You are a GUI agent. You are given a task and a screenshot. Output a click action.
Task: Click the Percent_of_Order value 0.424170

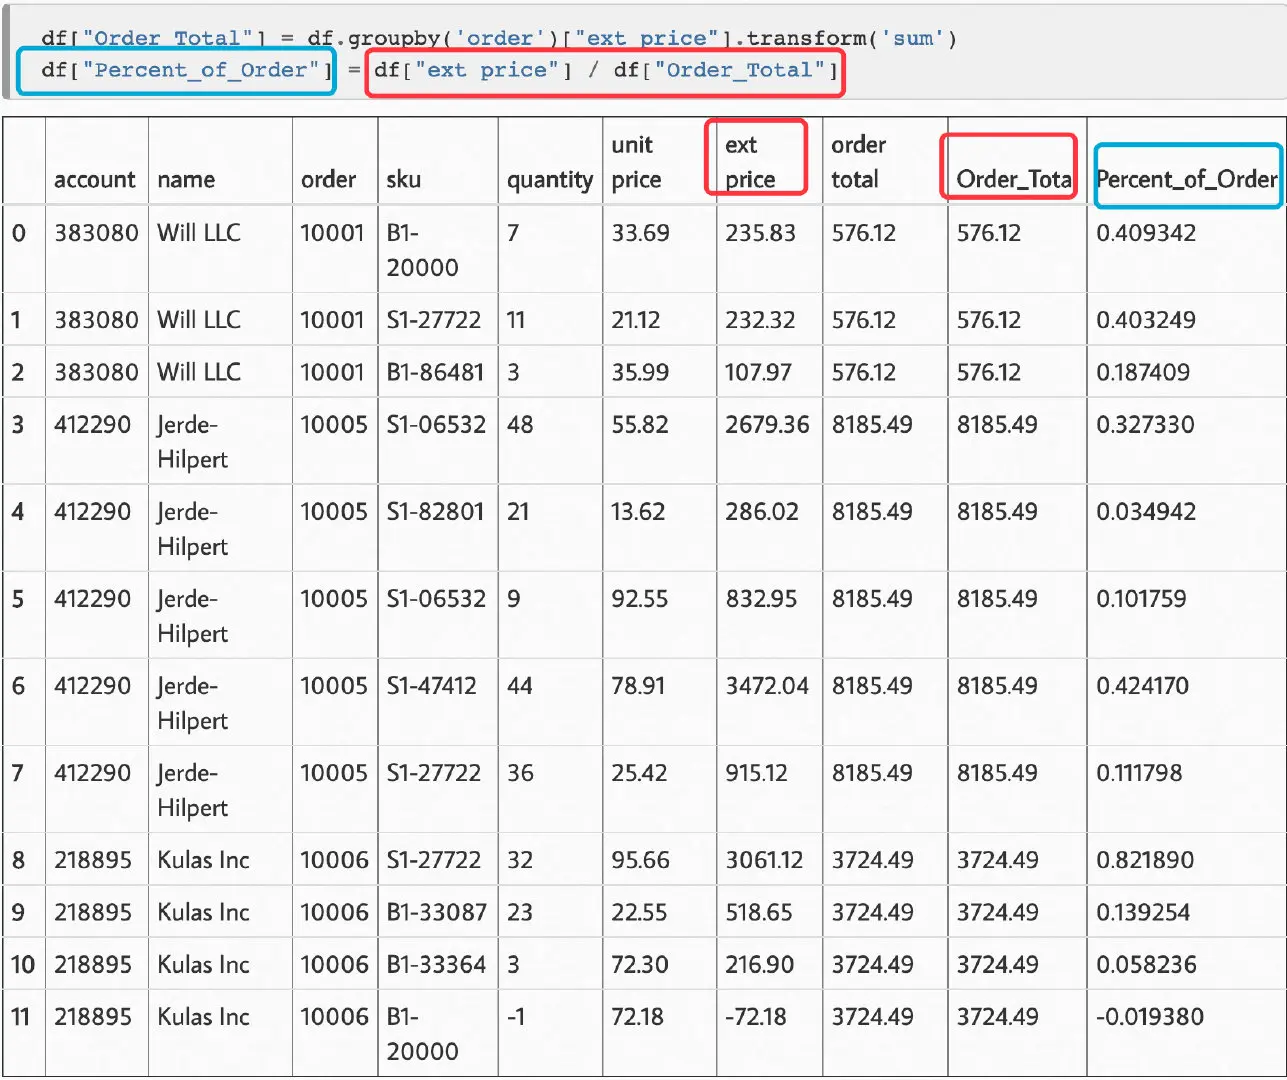(x=1143, y=685)
